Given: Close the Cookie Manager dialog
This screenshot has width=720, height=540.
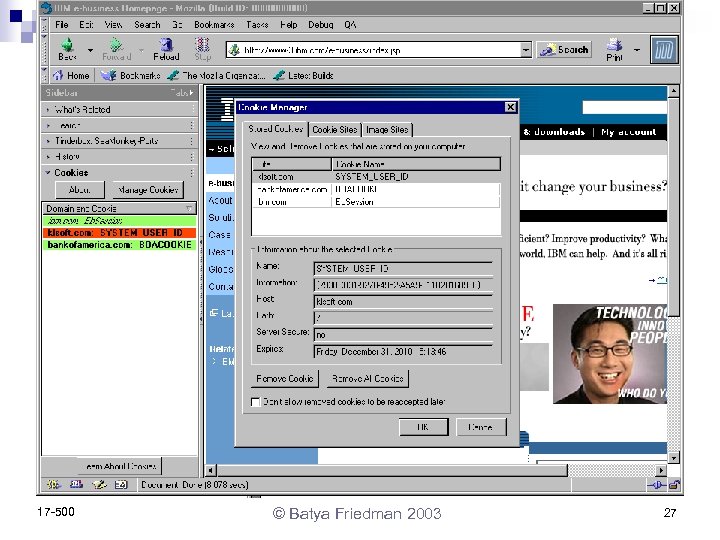Looking at the screenshot, I should click(511, 107).
